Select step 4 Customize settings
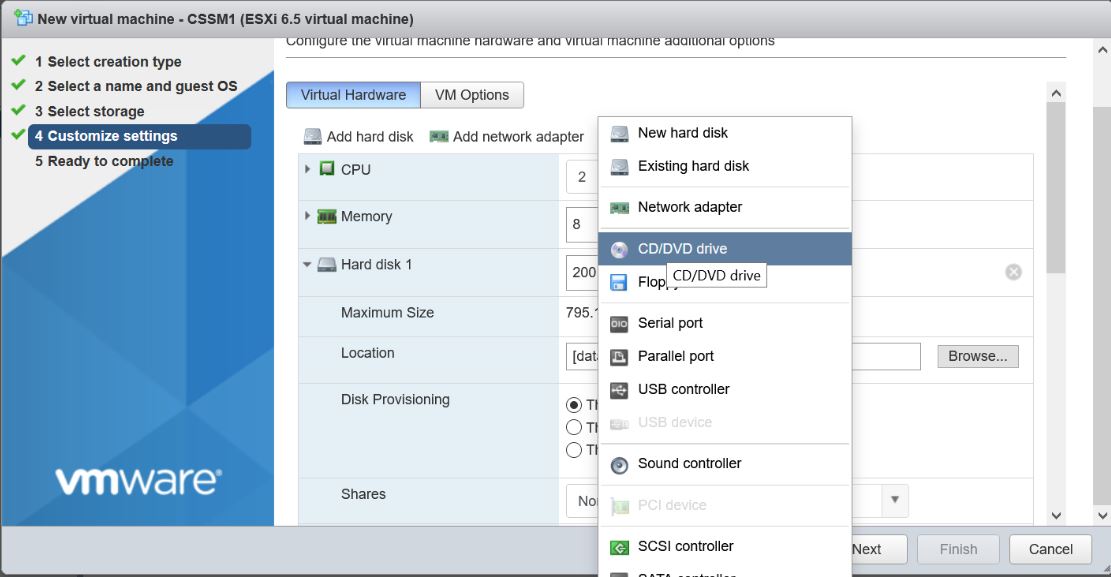Viewport: 1111px width, 577px height. coord(140,136)
